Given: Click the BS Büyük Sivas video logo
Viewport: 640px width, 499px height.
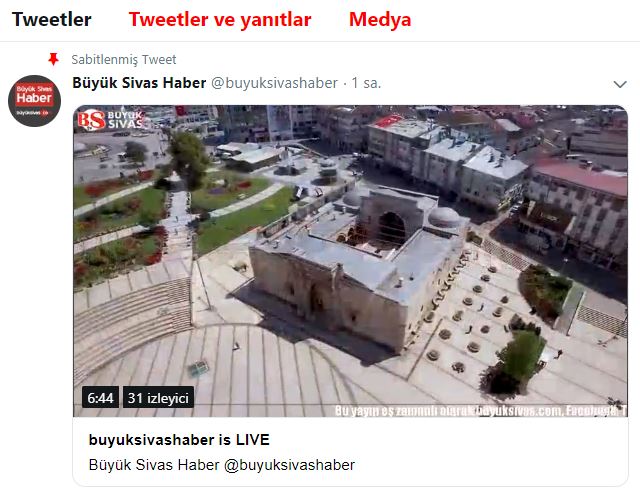Looking at the screenshot, I should (x=110, y=120).
